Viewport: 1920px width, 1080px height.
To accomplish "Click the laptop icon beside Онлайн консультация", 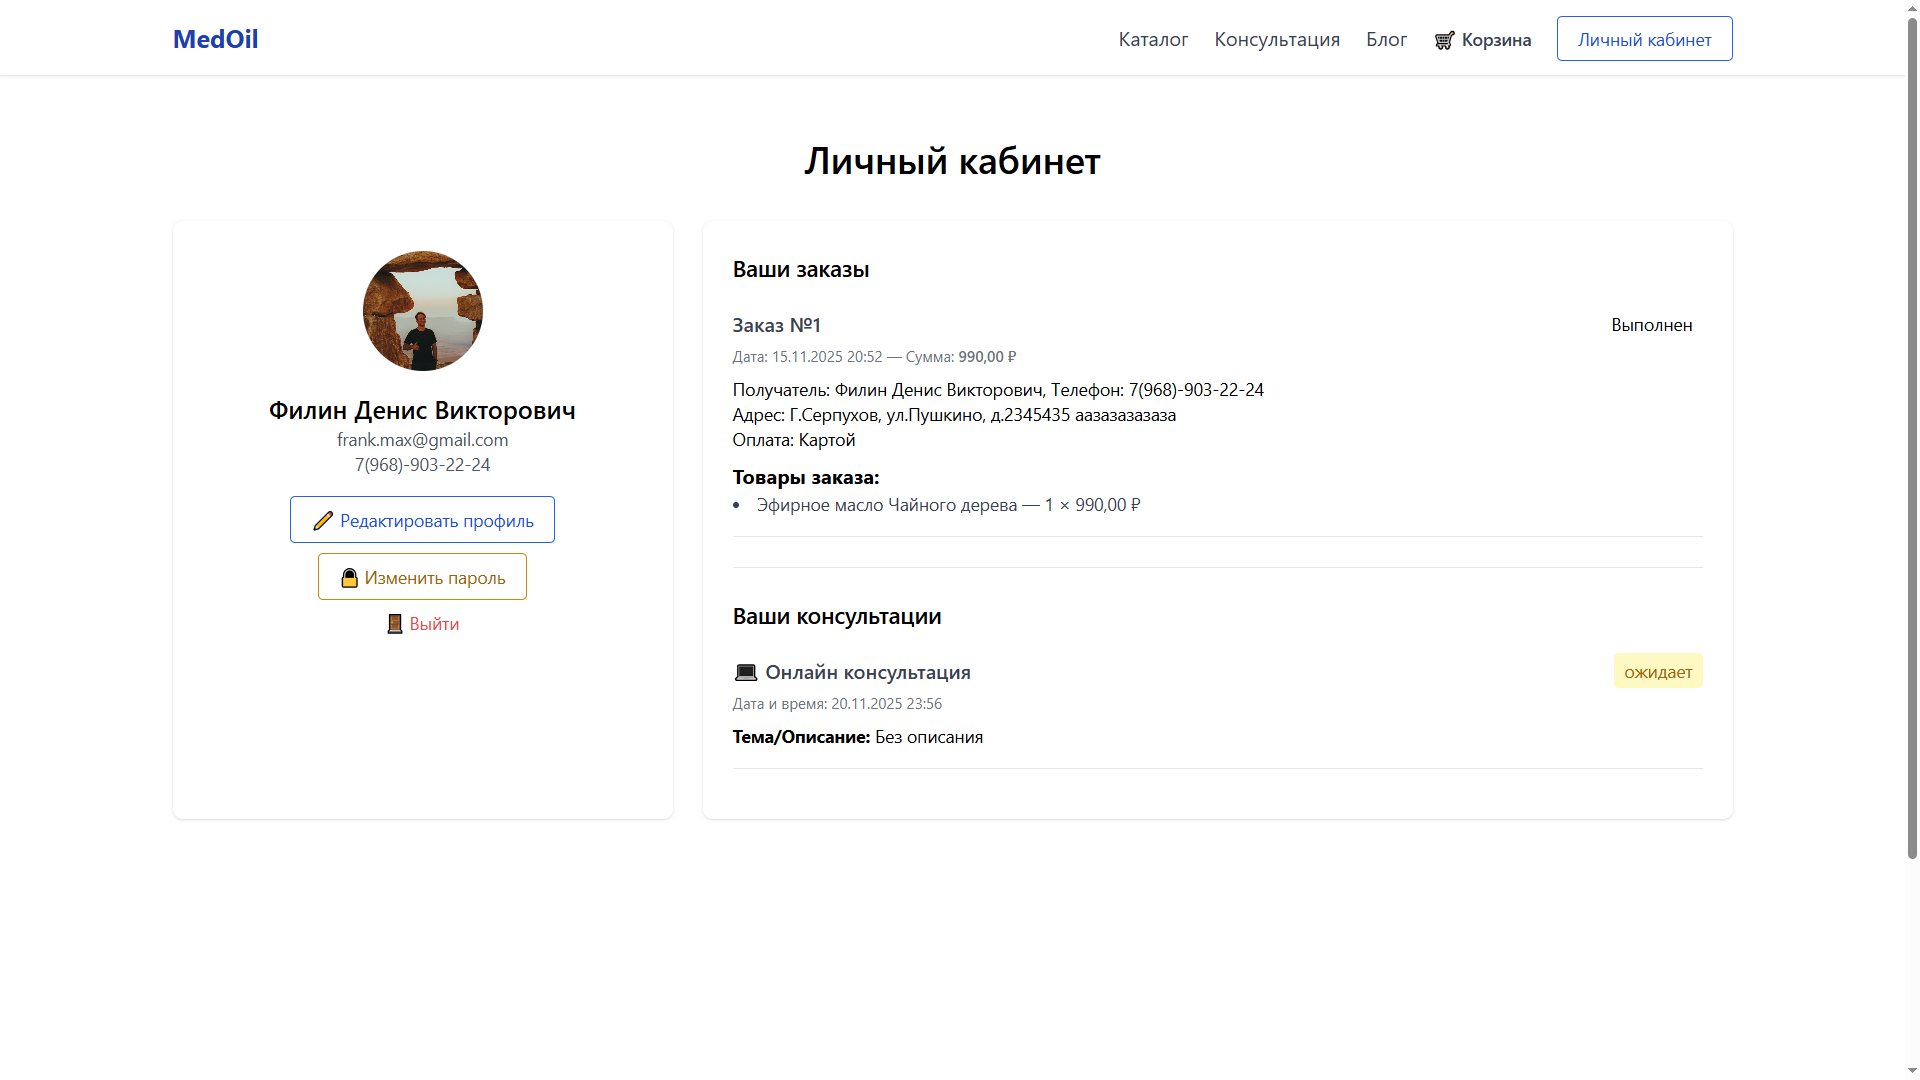I will click(746, 673).
